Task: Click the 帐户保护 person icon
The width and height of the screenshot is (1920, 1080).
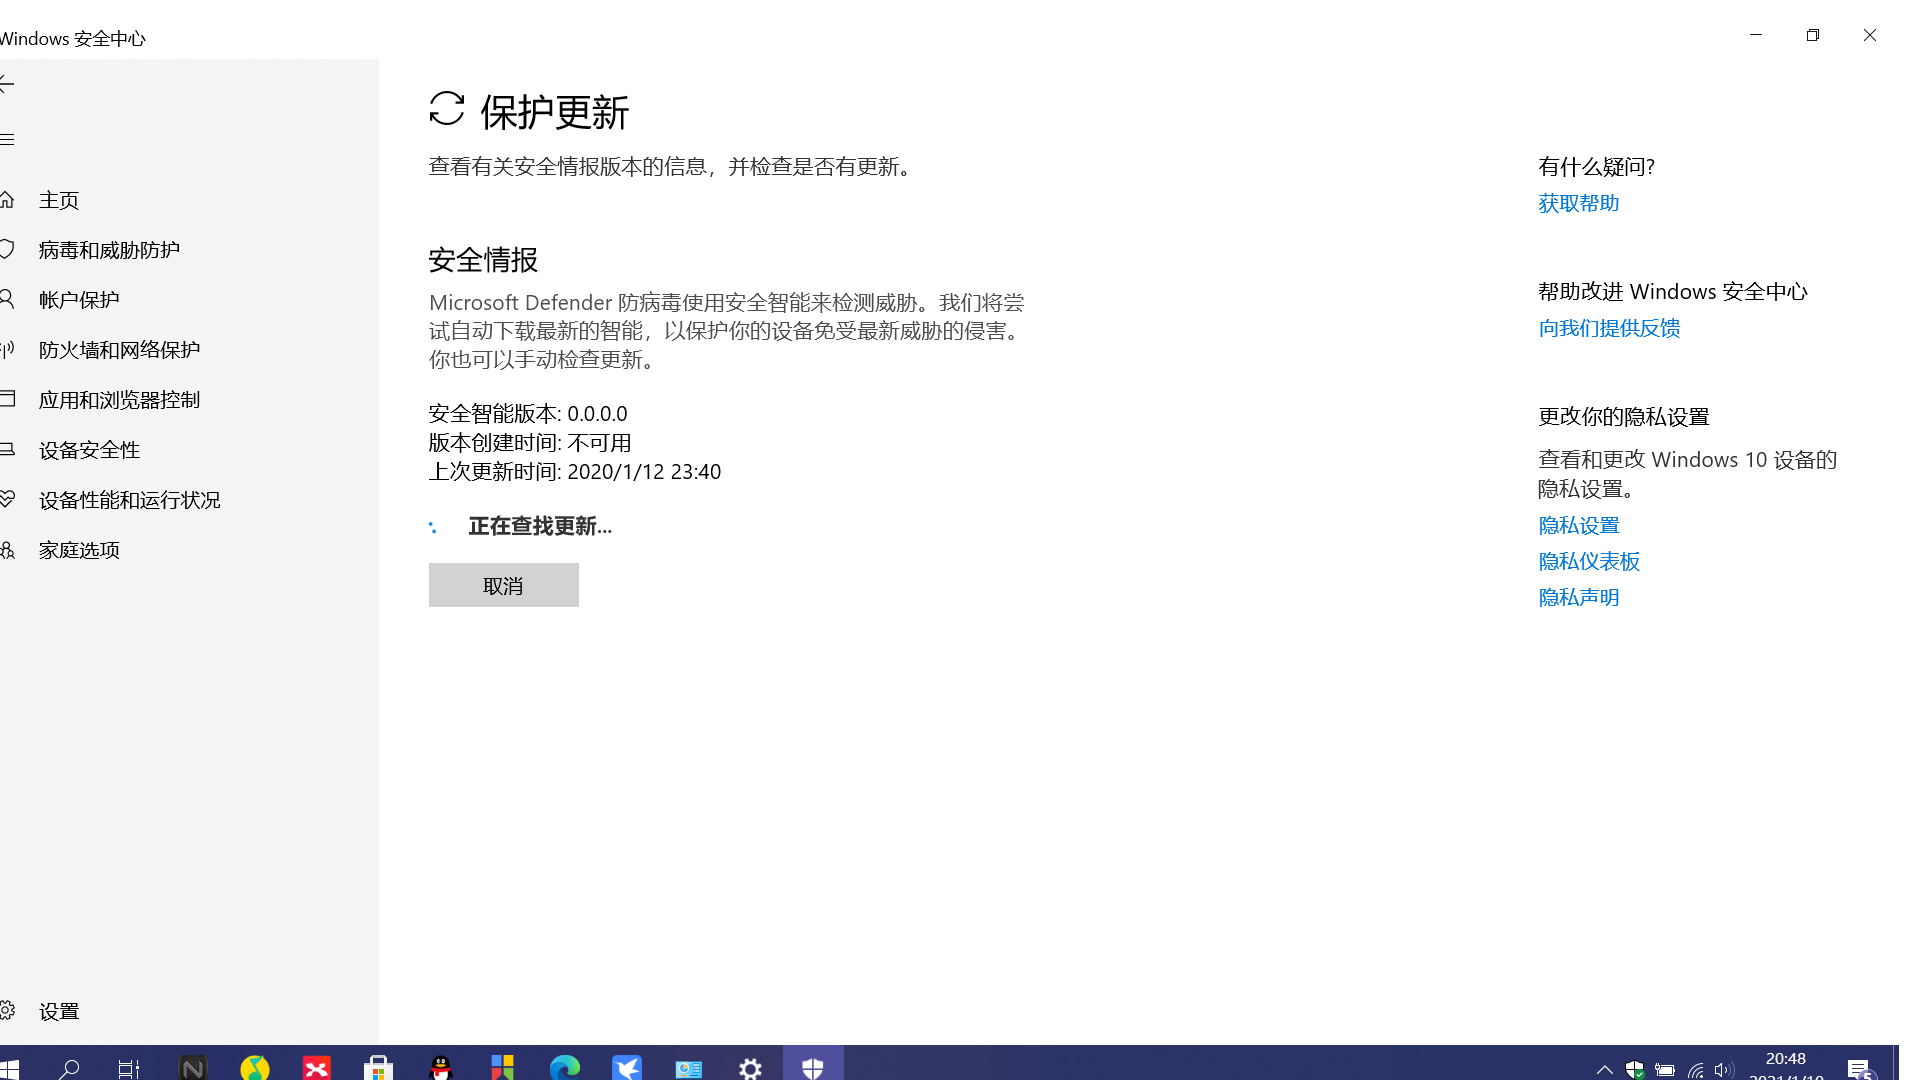Action: pyautogui.click(x=7, y=299)
